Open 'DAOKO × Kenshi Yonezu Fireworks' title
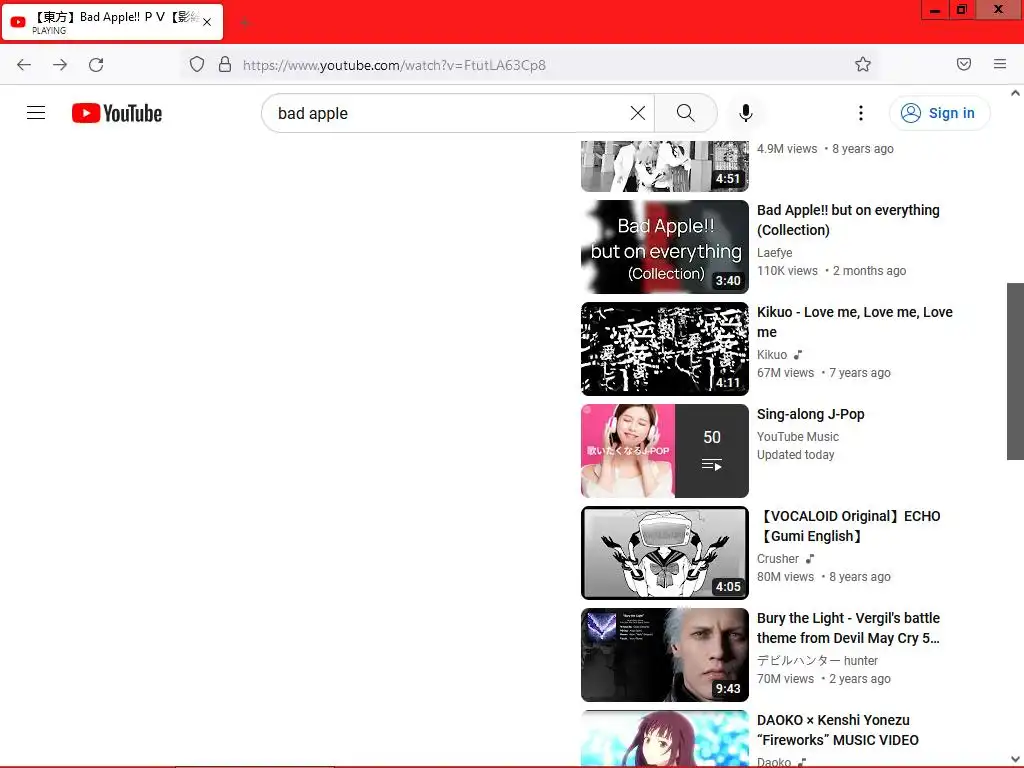 click(837, 729)
